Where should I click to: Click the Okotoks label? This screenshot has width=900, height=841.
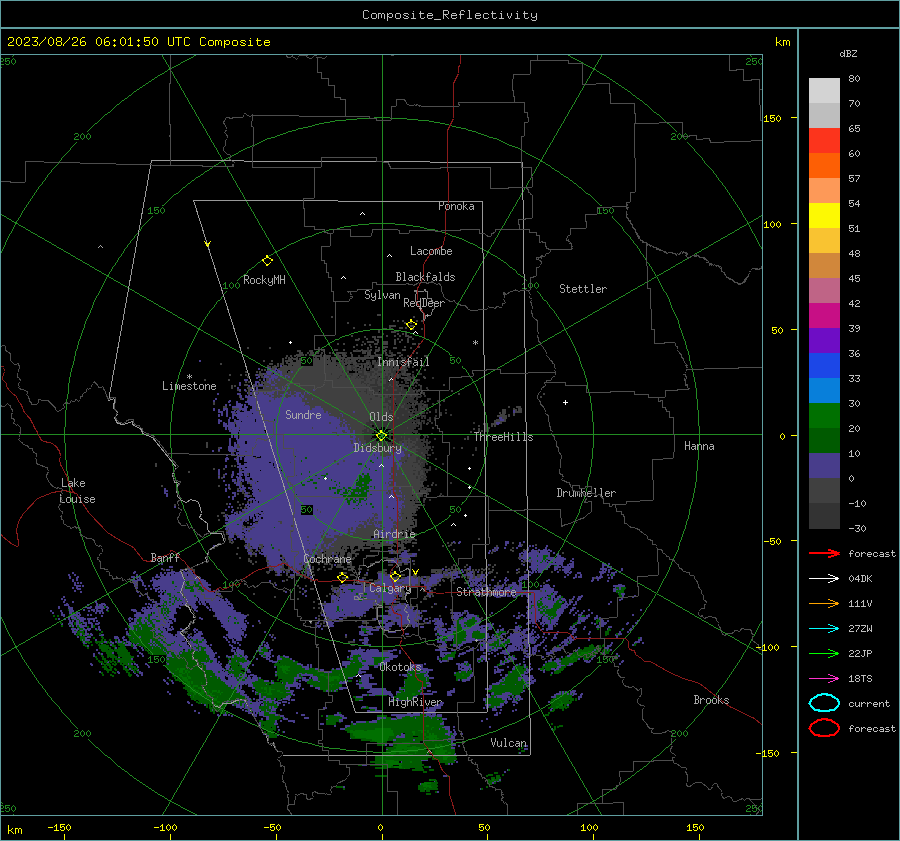[x=401, y=666]
